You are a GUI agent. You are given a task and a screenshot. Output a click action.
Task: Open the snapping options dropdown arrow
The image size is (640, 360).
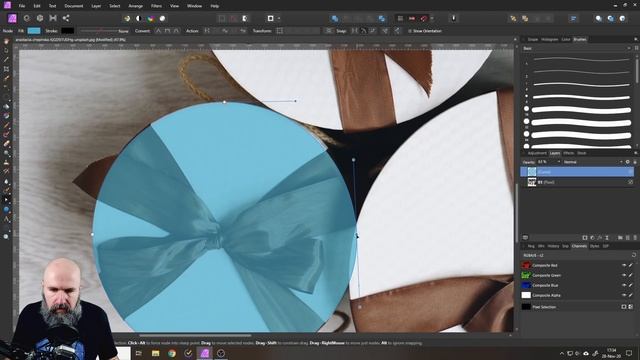point(432,18)
